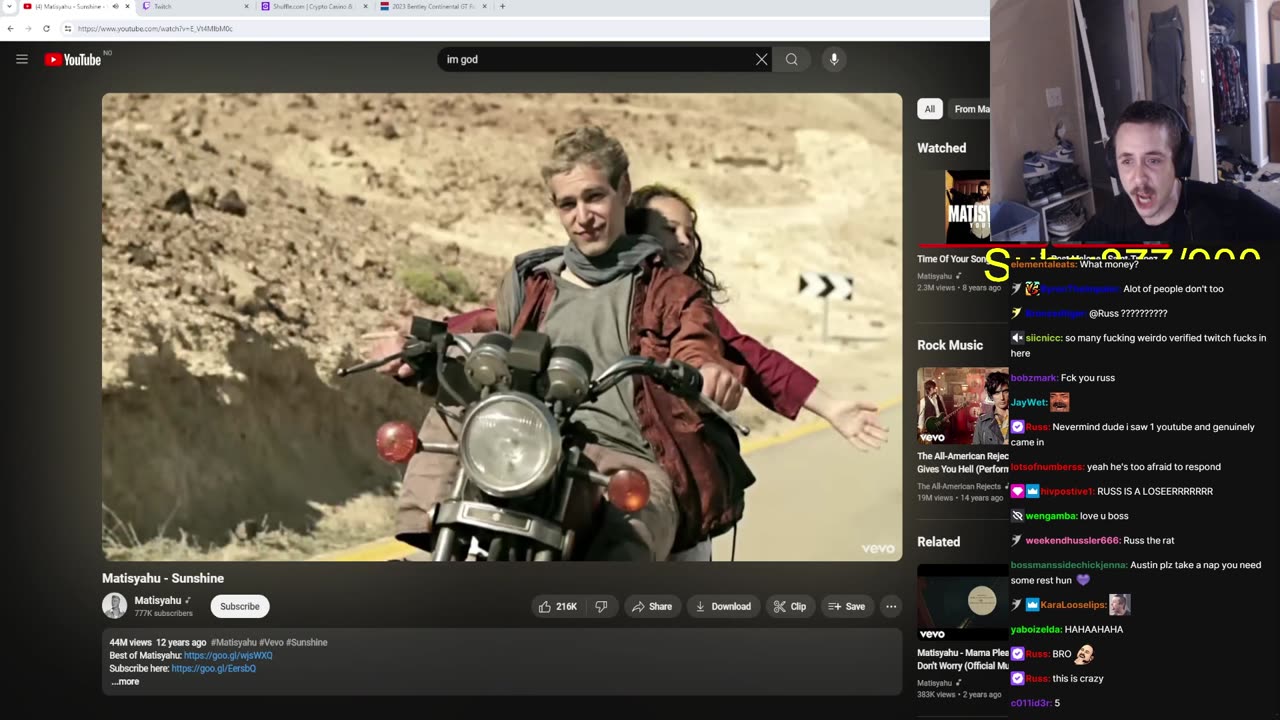This screenshot has height=720, width=1280.
Task: Click 'Rock Music' section heading
Action: pyautogui.click(x=950, y=345)
